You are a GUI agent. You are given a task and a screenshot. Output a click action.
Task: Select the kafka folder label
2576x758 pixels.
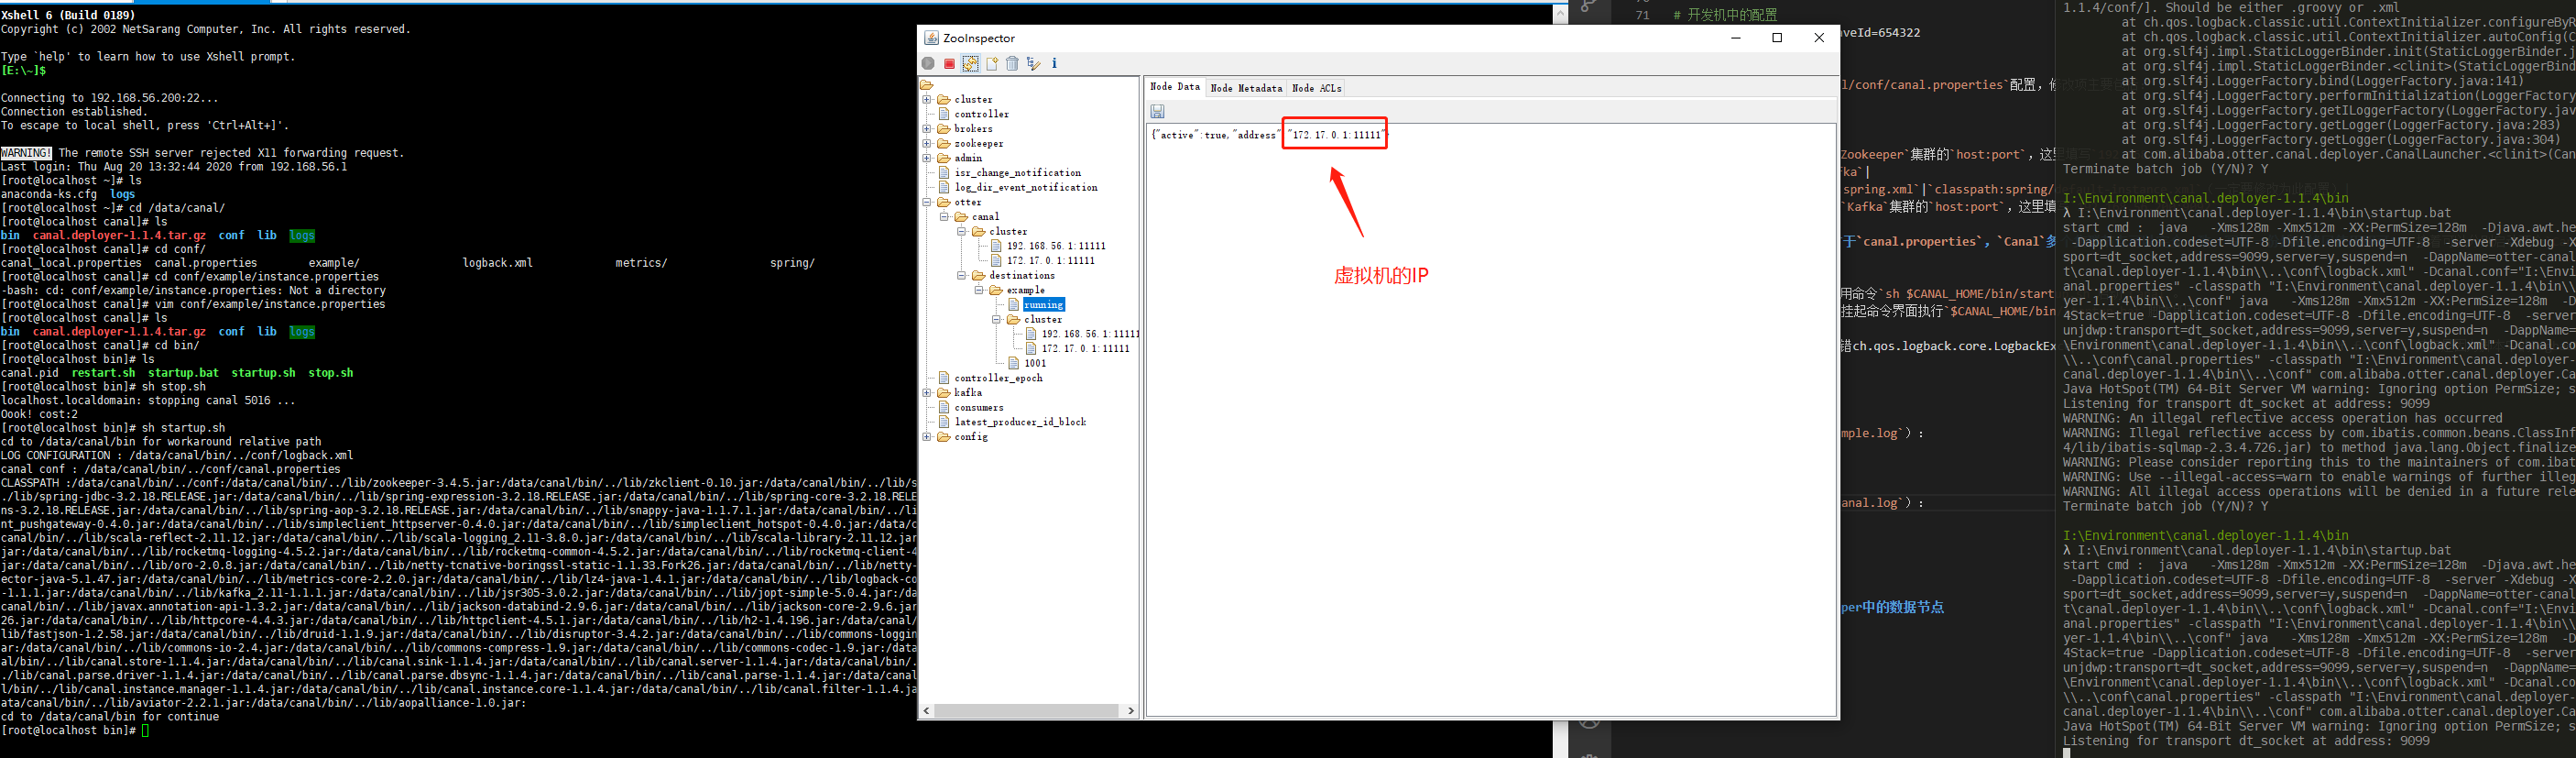click(x=967, y=393)
